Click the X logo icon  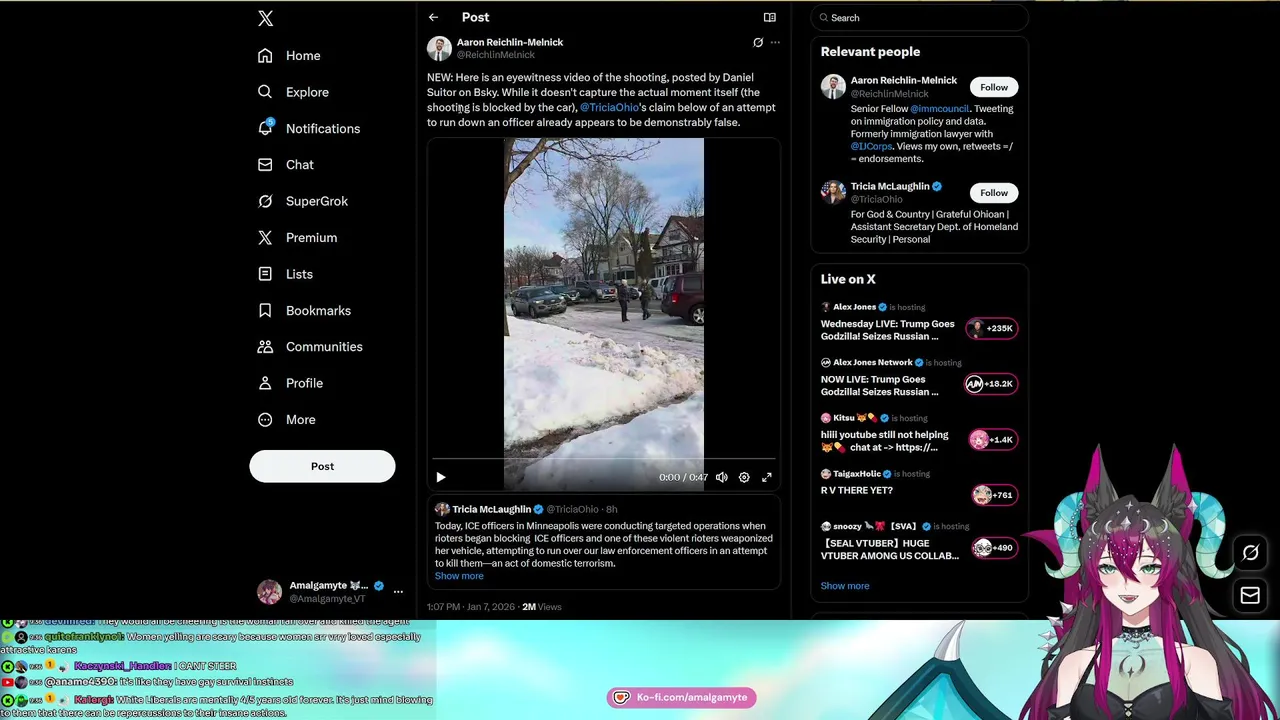265,18
